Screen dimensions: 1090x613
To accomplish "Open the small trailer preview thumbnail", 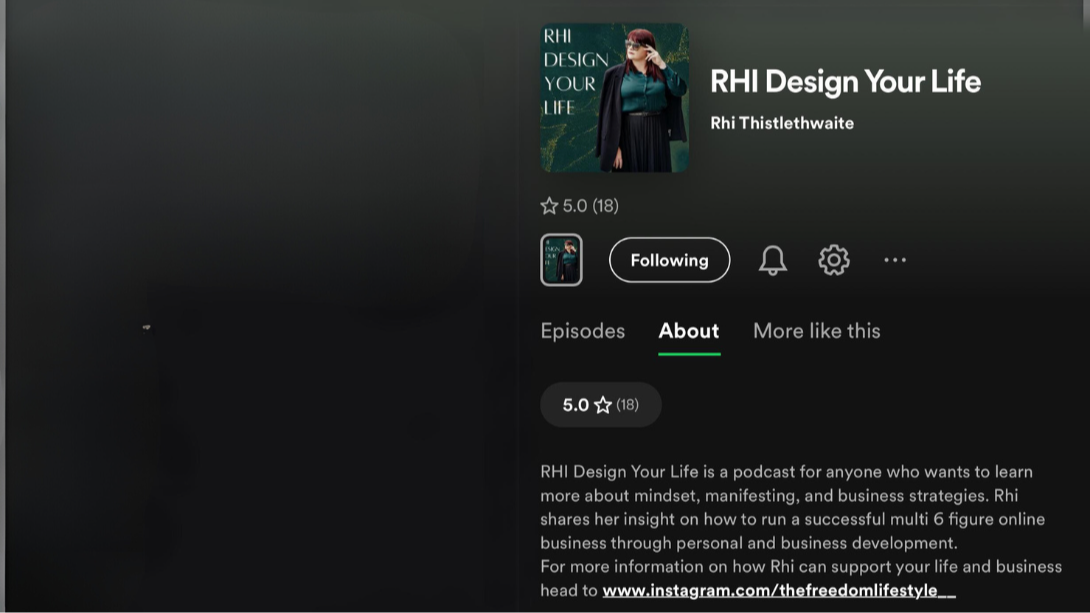I will coord(561,260).
